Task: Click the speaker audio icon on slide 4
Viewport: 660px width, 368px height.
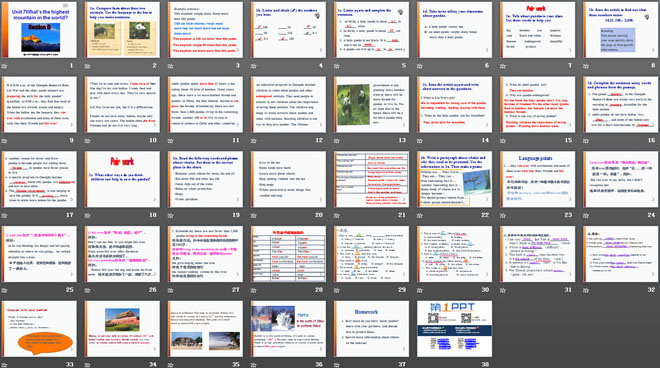Action: pyautogui.click(x=317, y=15)
